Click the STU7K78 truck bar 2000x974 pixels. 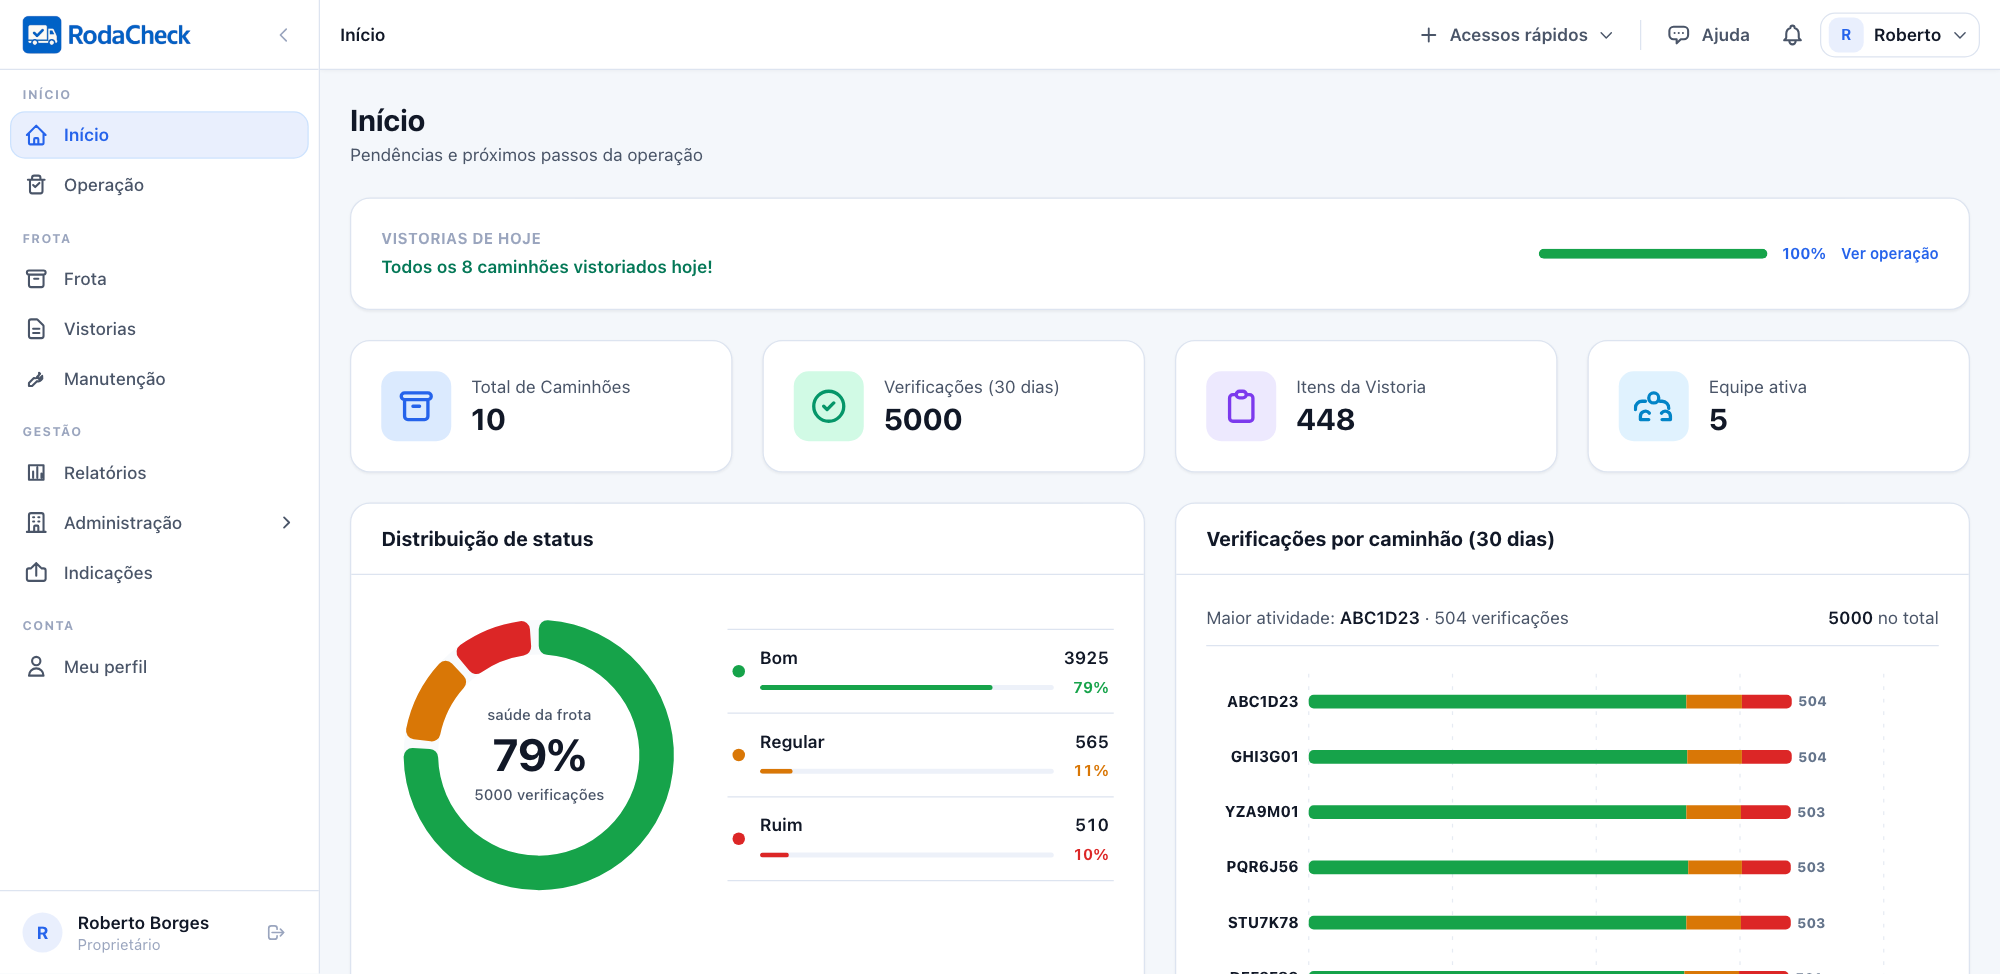[x=1549, y=923]
